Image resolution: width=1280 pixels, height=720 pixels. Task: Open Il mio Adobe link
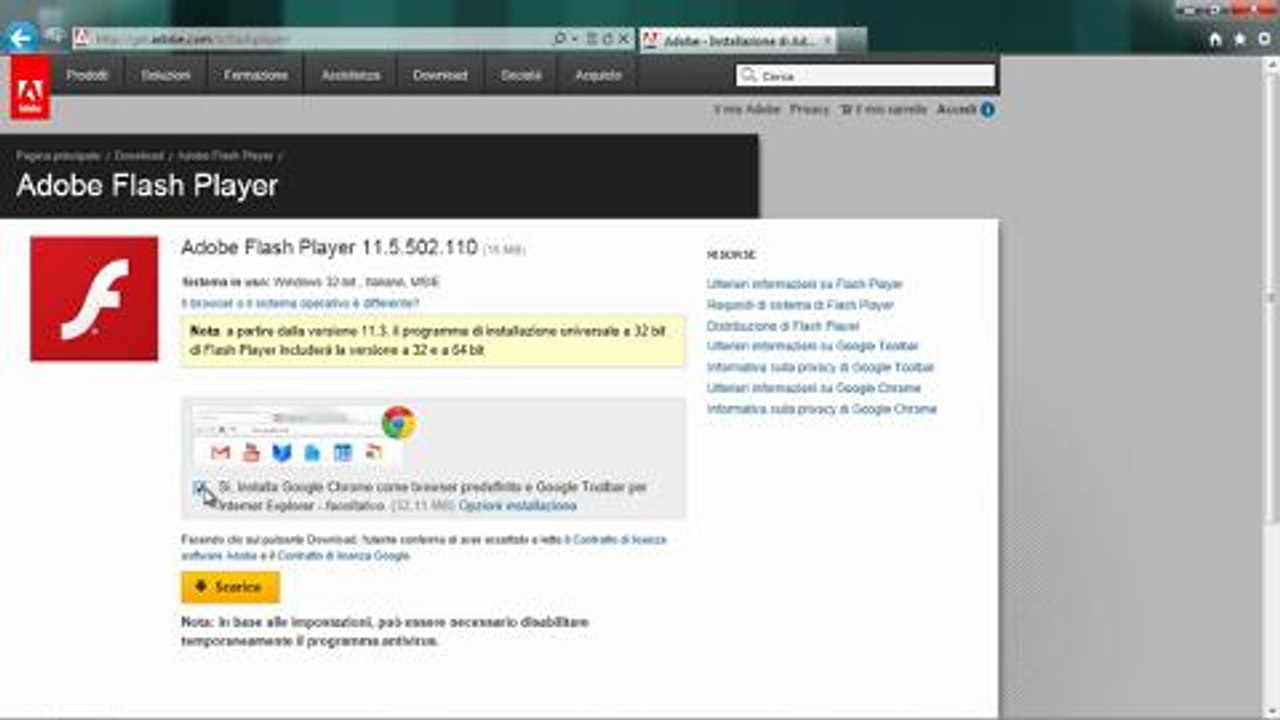(x=747, y=109)
